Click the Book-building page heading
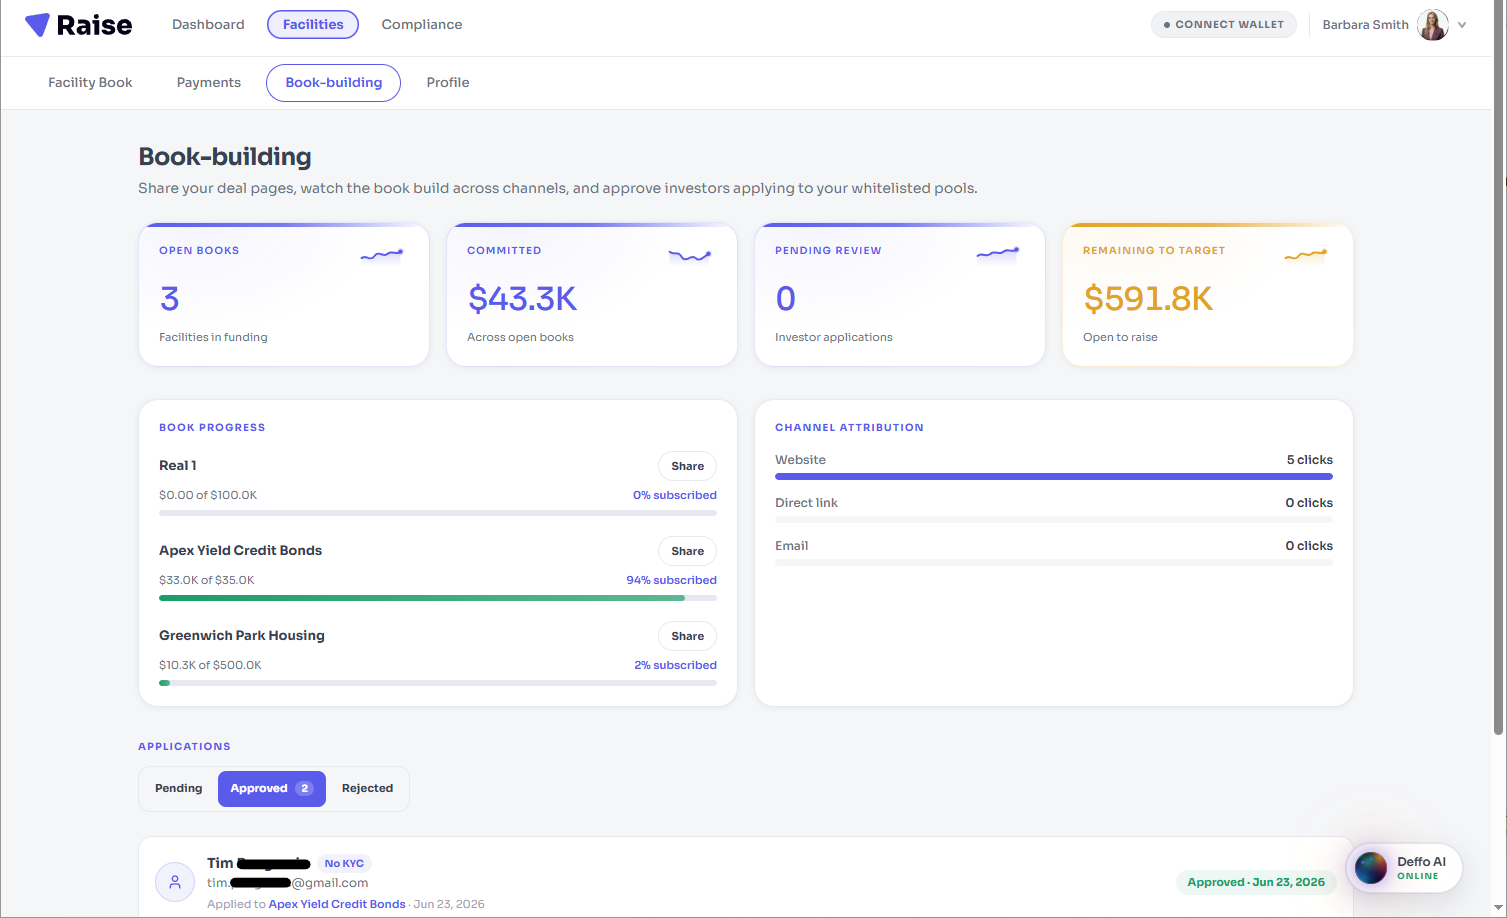This screenshot has height=918, width=1507. point(225,157)
